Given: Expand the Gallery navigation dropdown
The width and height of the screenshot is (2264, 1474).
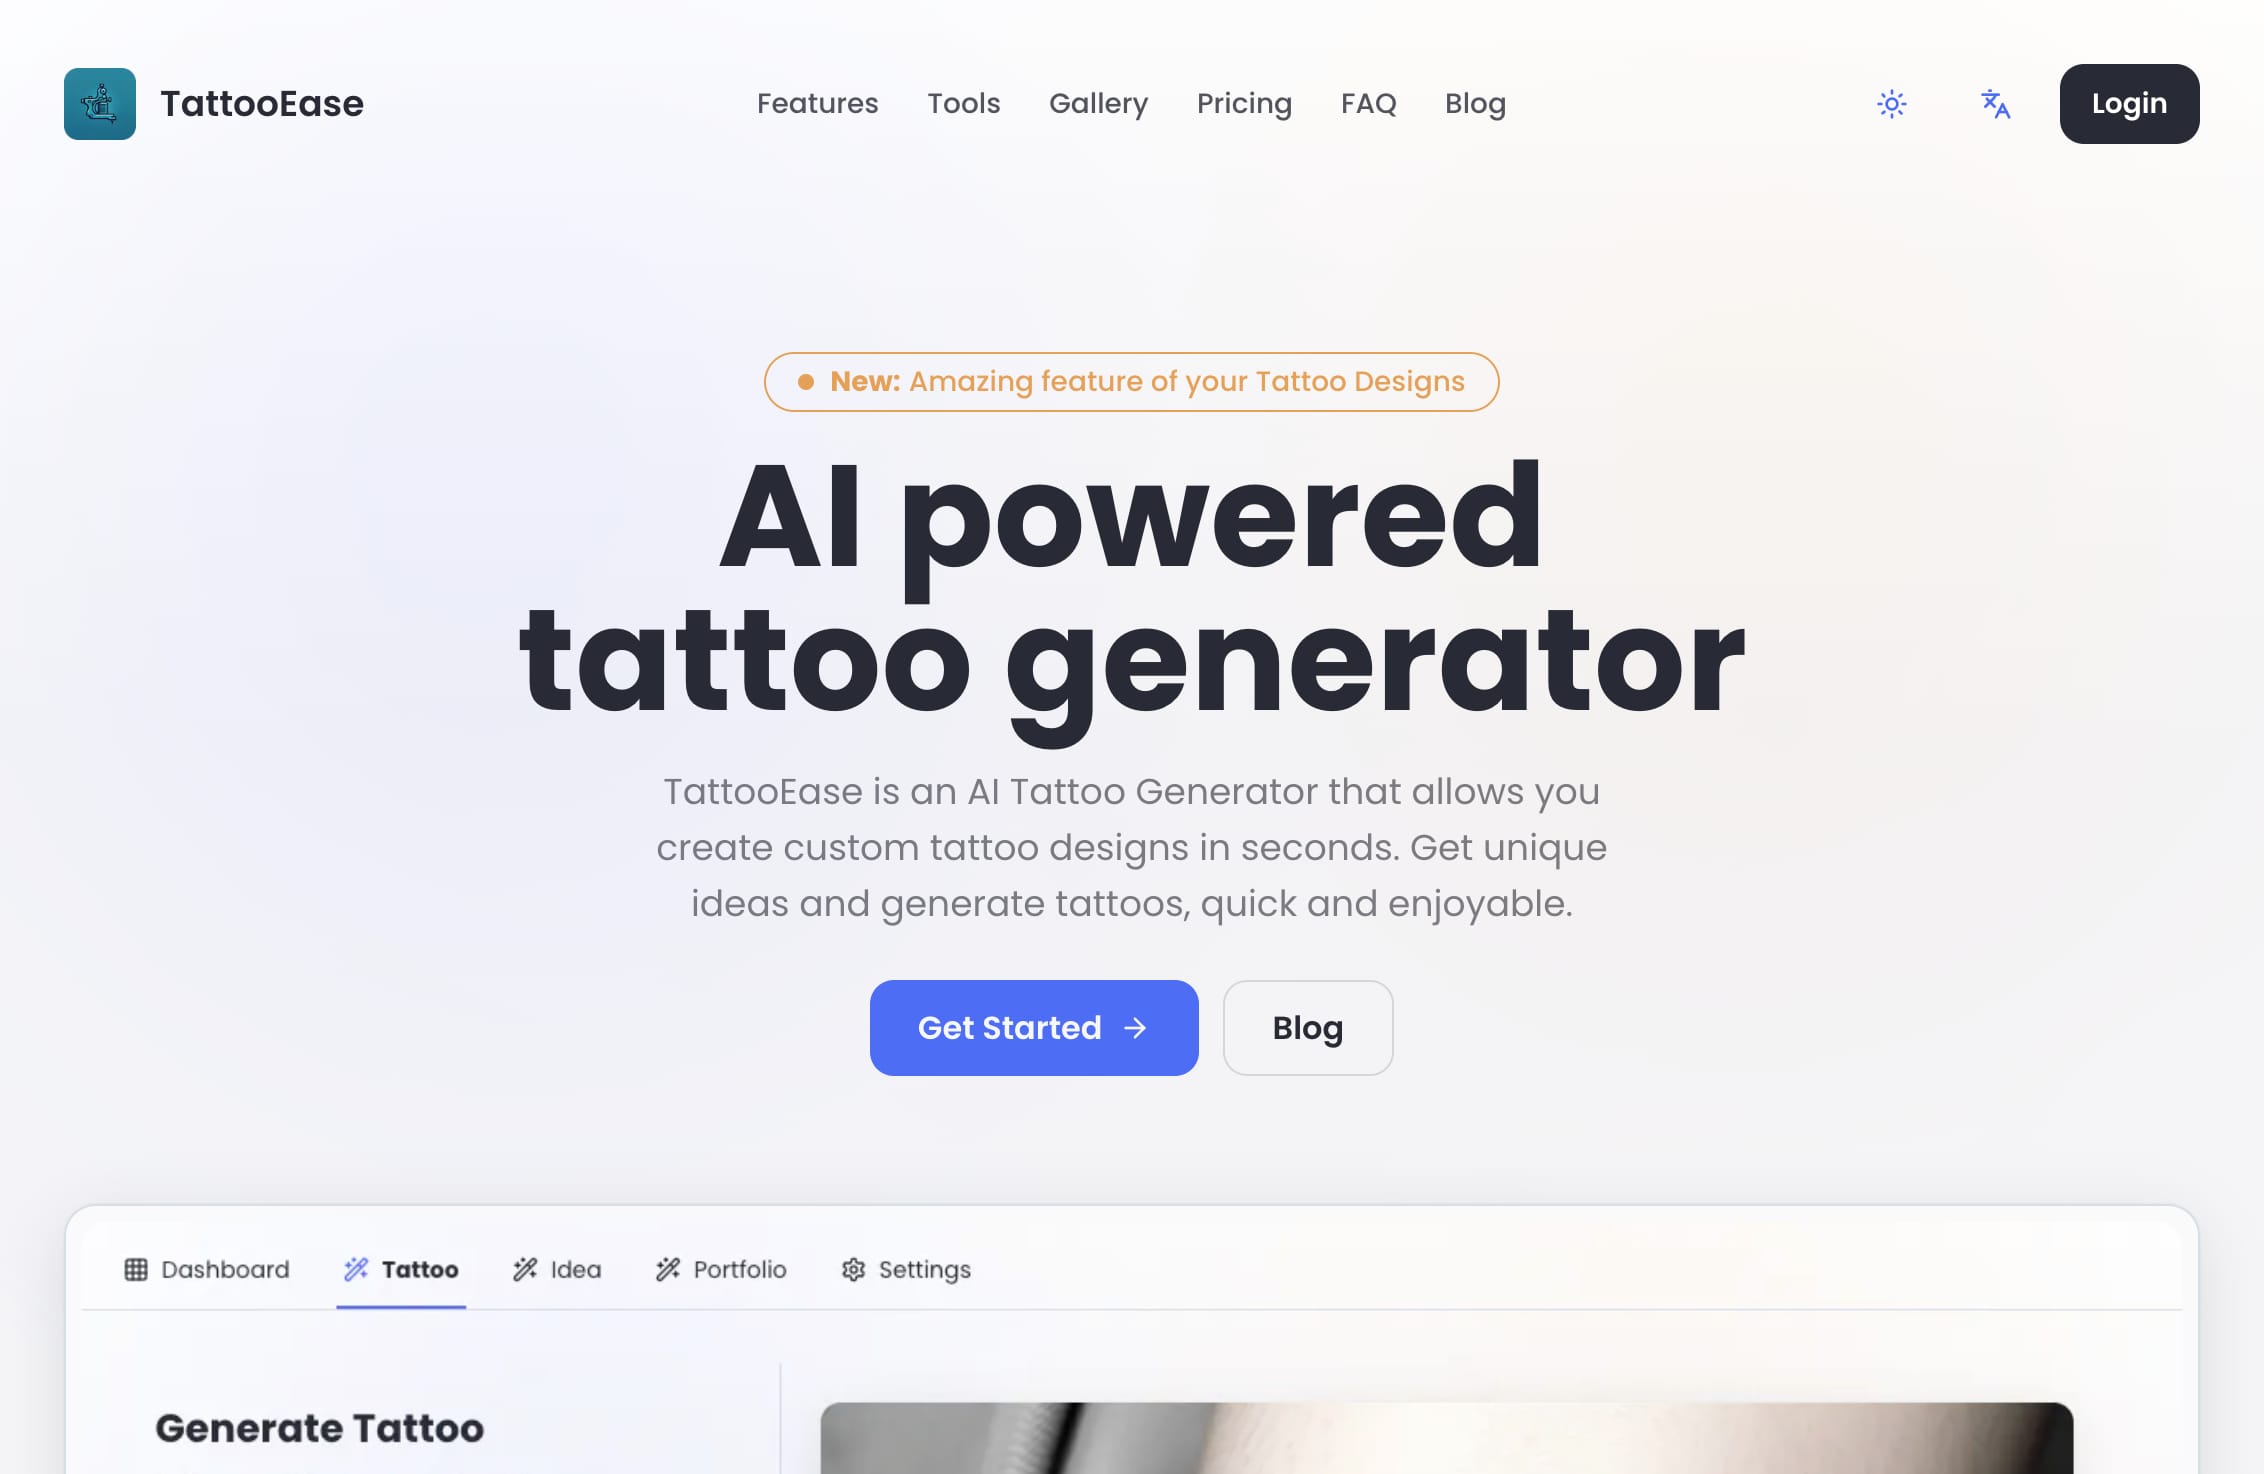Looking at the screenshot, I should tap(1097, 102).
